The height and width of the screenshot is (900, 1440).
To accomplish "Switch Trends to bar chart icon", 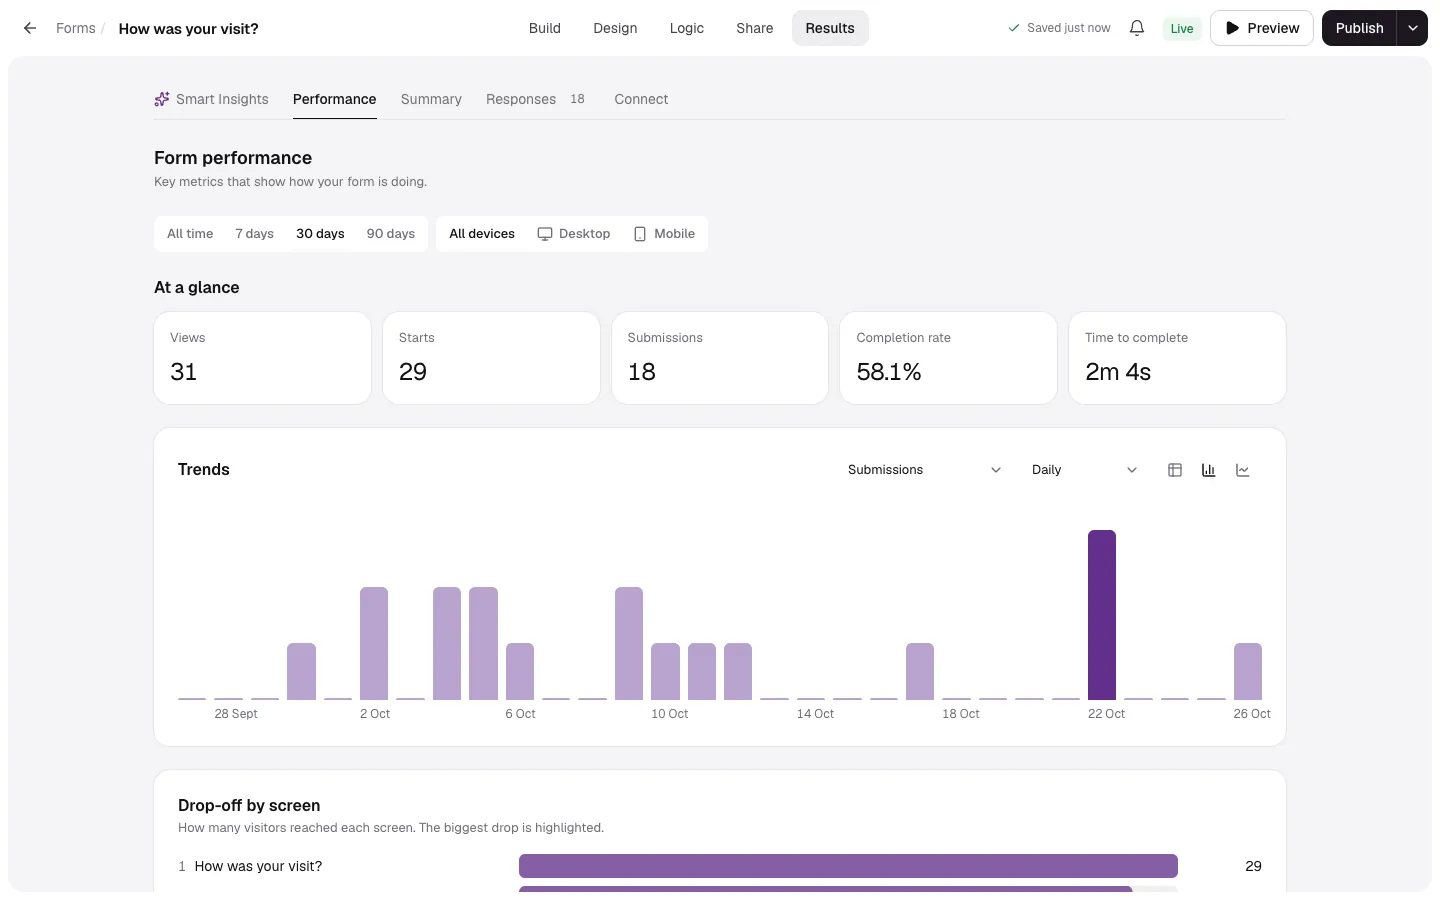I will [1209, 470].
